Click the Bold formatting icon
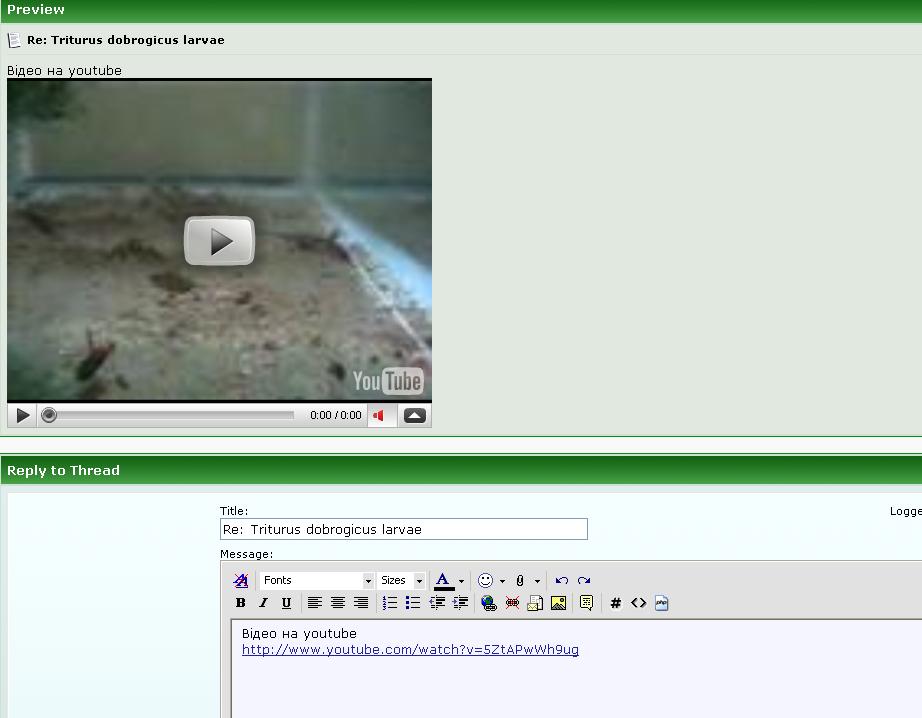 240,603
